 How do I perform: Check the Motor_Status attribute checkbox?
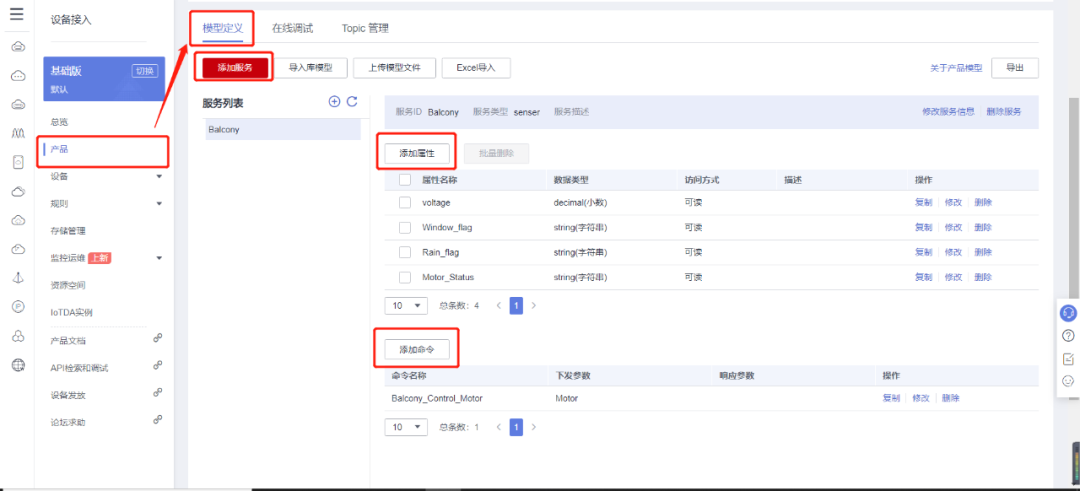(405, 277)
